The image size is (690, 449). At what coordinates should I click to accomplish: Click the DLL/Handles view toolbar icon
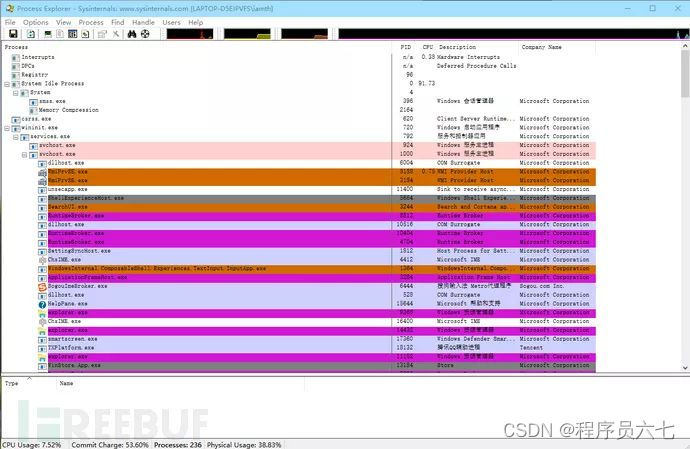click(x=85, y=34)
